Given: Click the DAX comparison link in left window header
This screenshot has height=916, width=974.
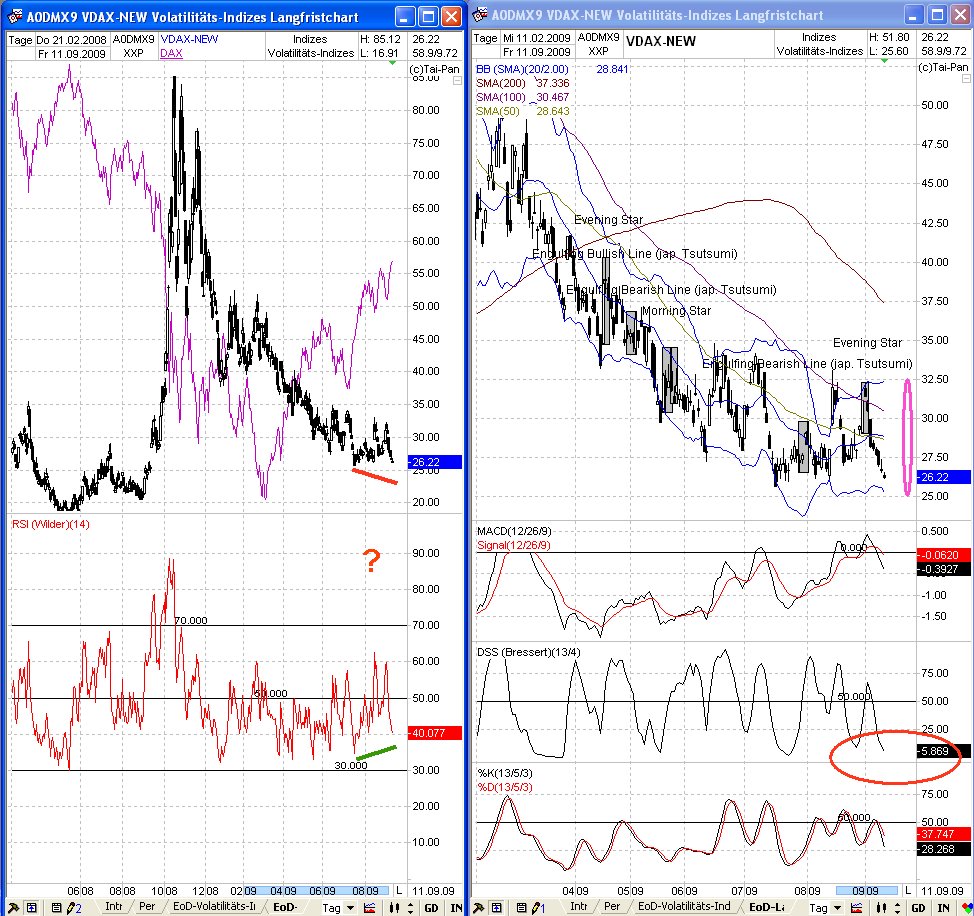Looking at the screenshot, I should click(x=171, y=53).
